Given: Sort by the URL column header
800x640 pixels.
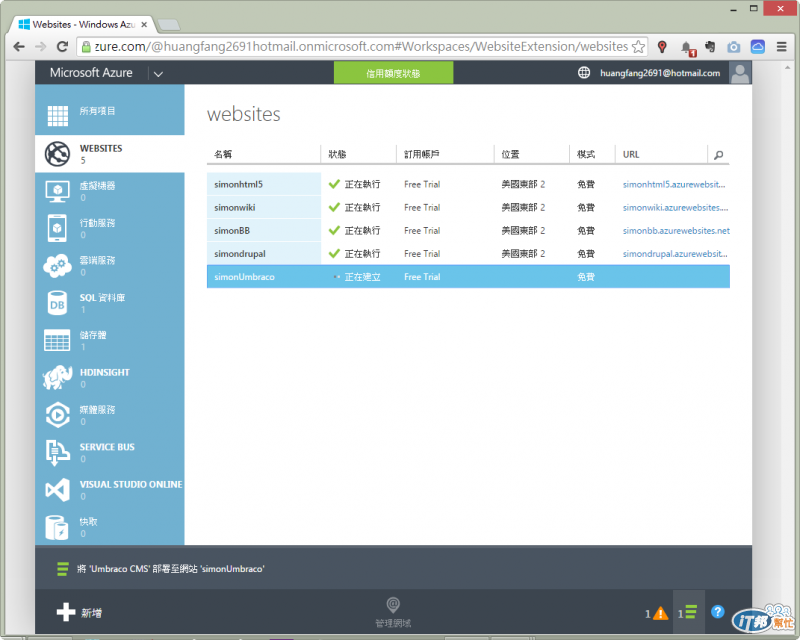Looking at the screenshot, I should pyautogui.click(x=631, y=155).
